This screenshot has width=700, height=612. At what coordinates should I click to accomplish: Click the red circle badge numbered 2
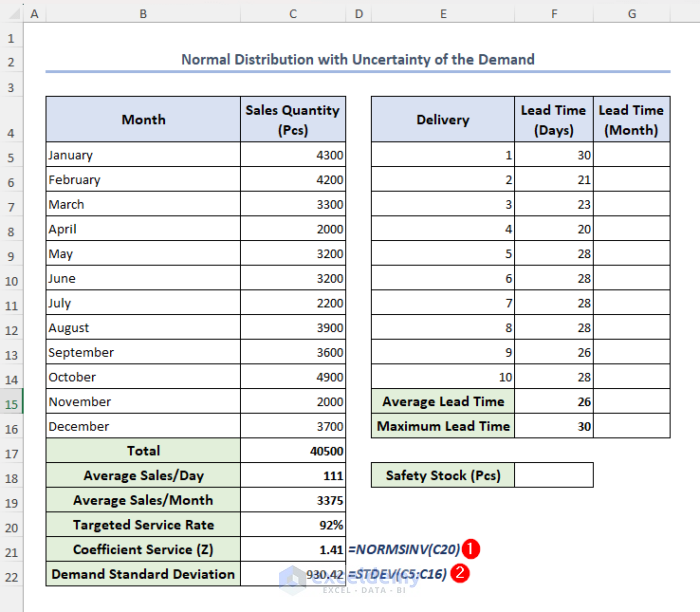(x=459, y=574)
